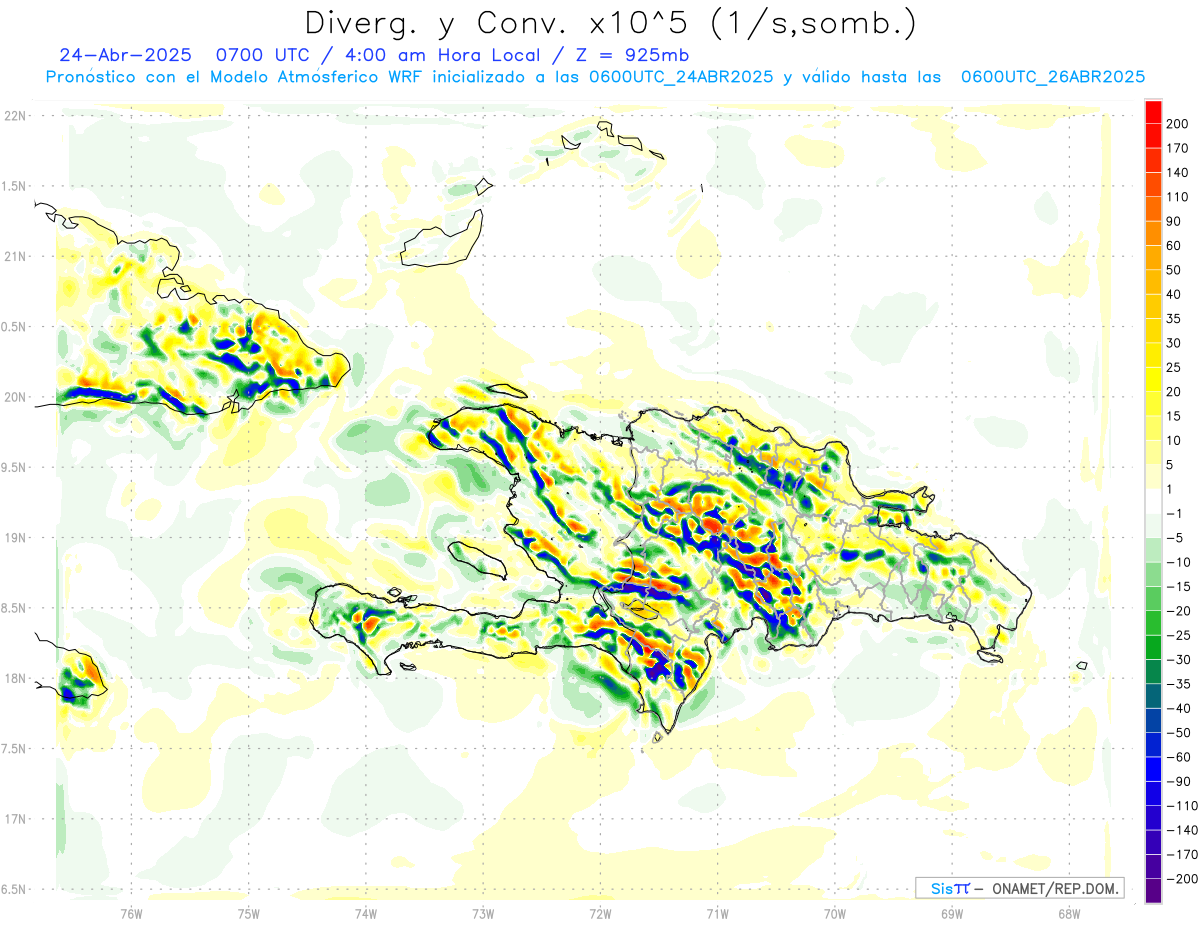
Task: Select the white swatch between 1 and -1
Action: 1154,501
